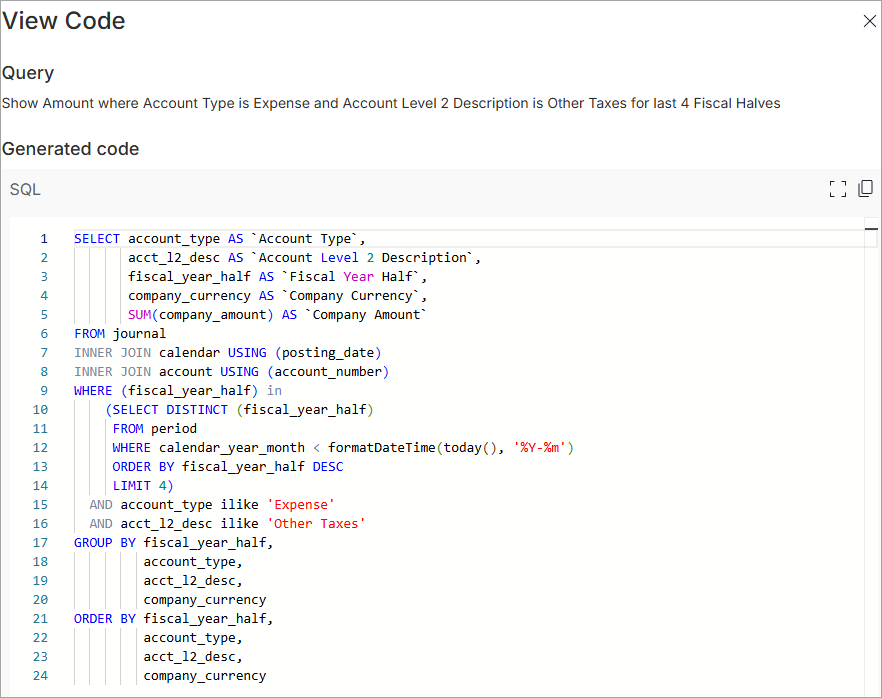Click the View Code dialog title
The height and width of the screenshot is (698, 882).
63,20
